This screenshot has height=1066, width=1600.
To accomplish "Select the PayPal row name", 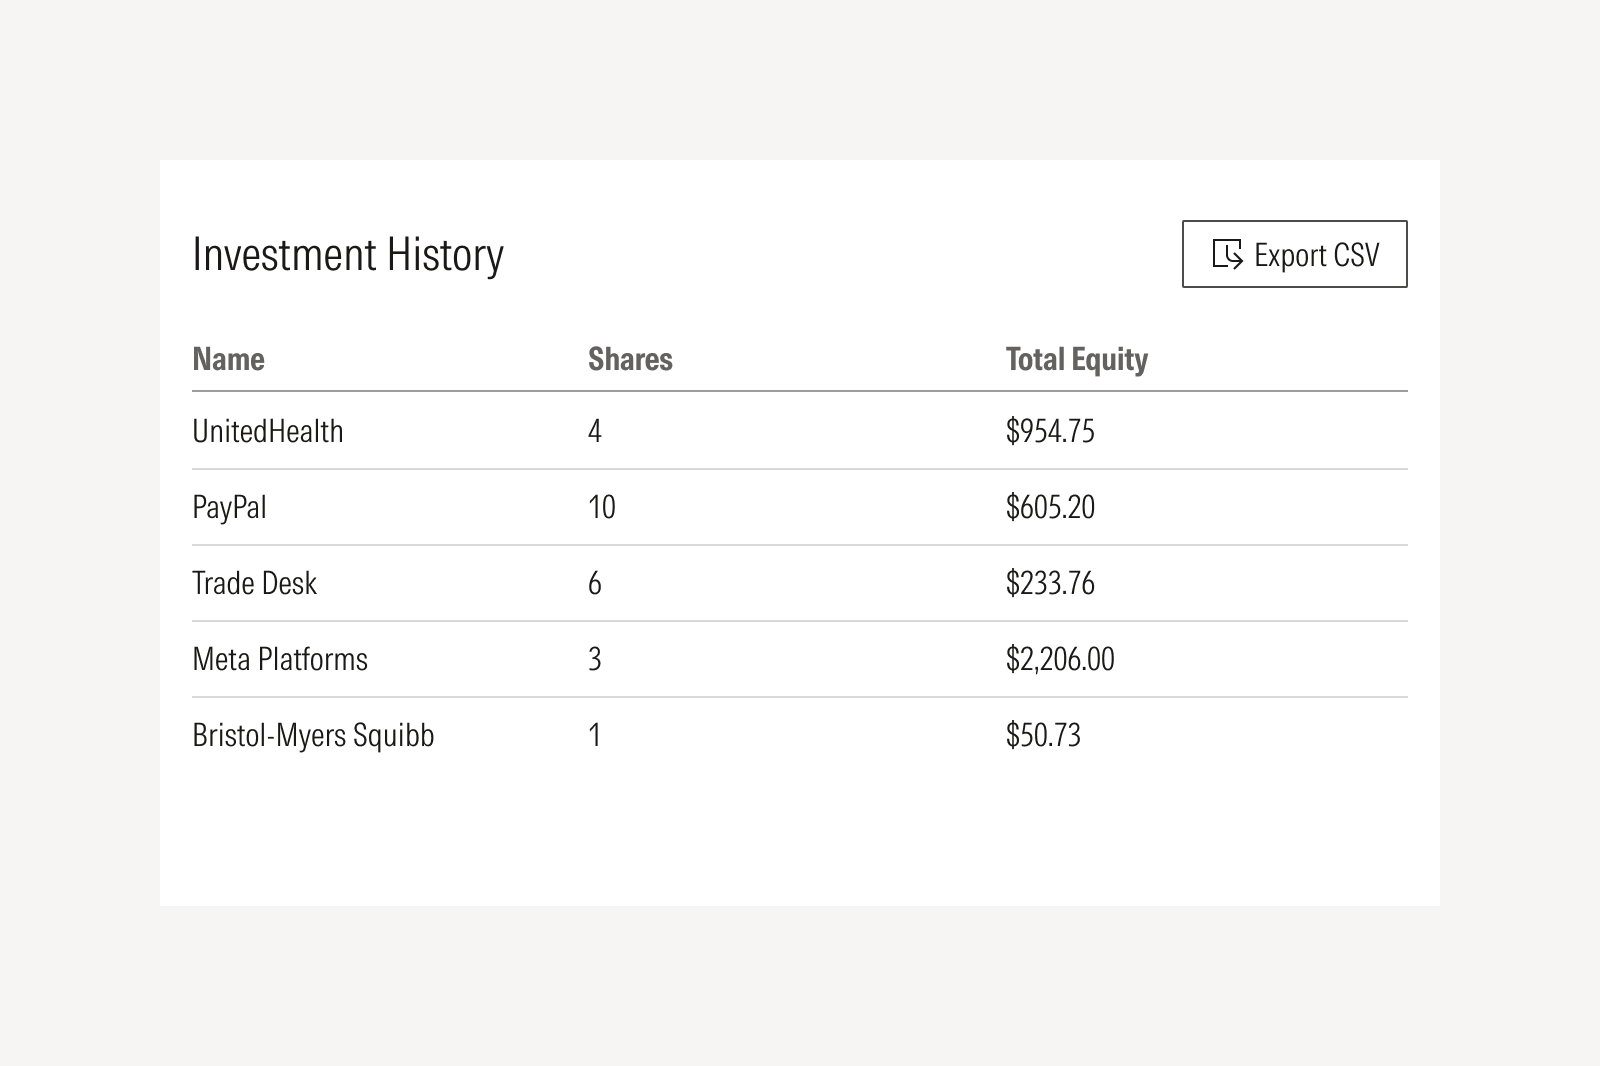I will [x=229, y=507].
